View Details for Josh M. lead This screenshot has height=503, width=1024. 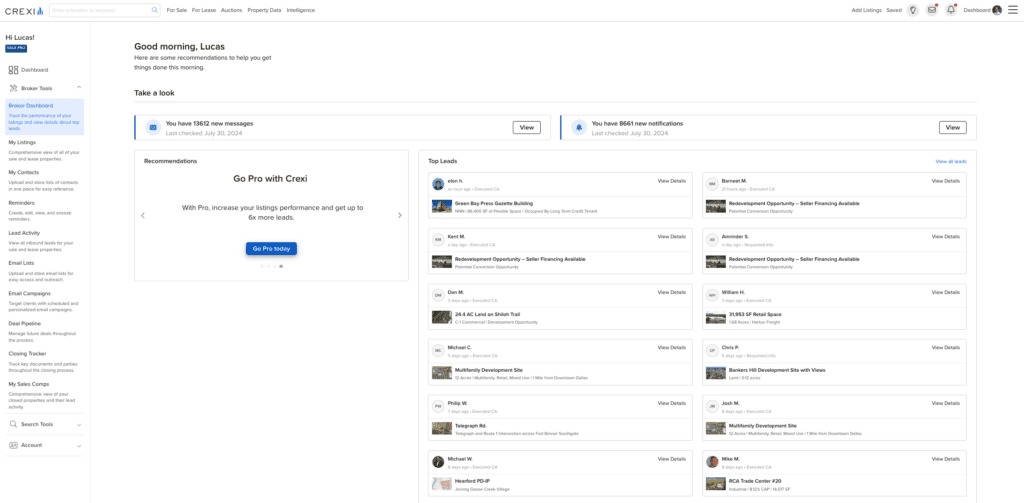[946, 403]
